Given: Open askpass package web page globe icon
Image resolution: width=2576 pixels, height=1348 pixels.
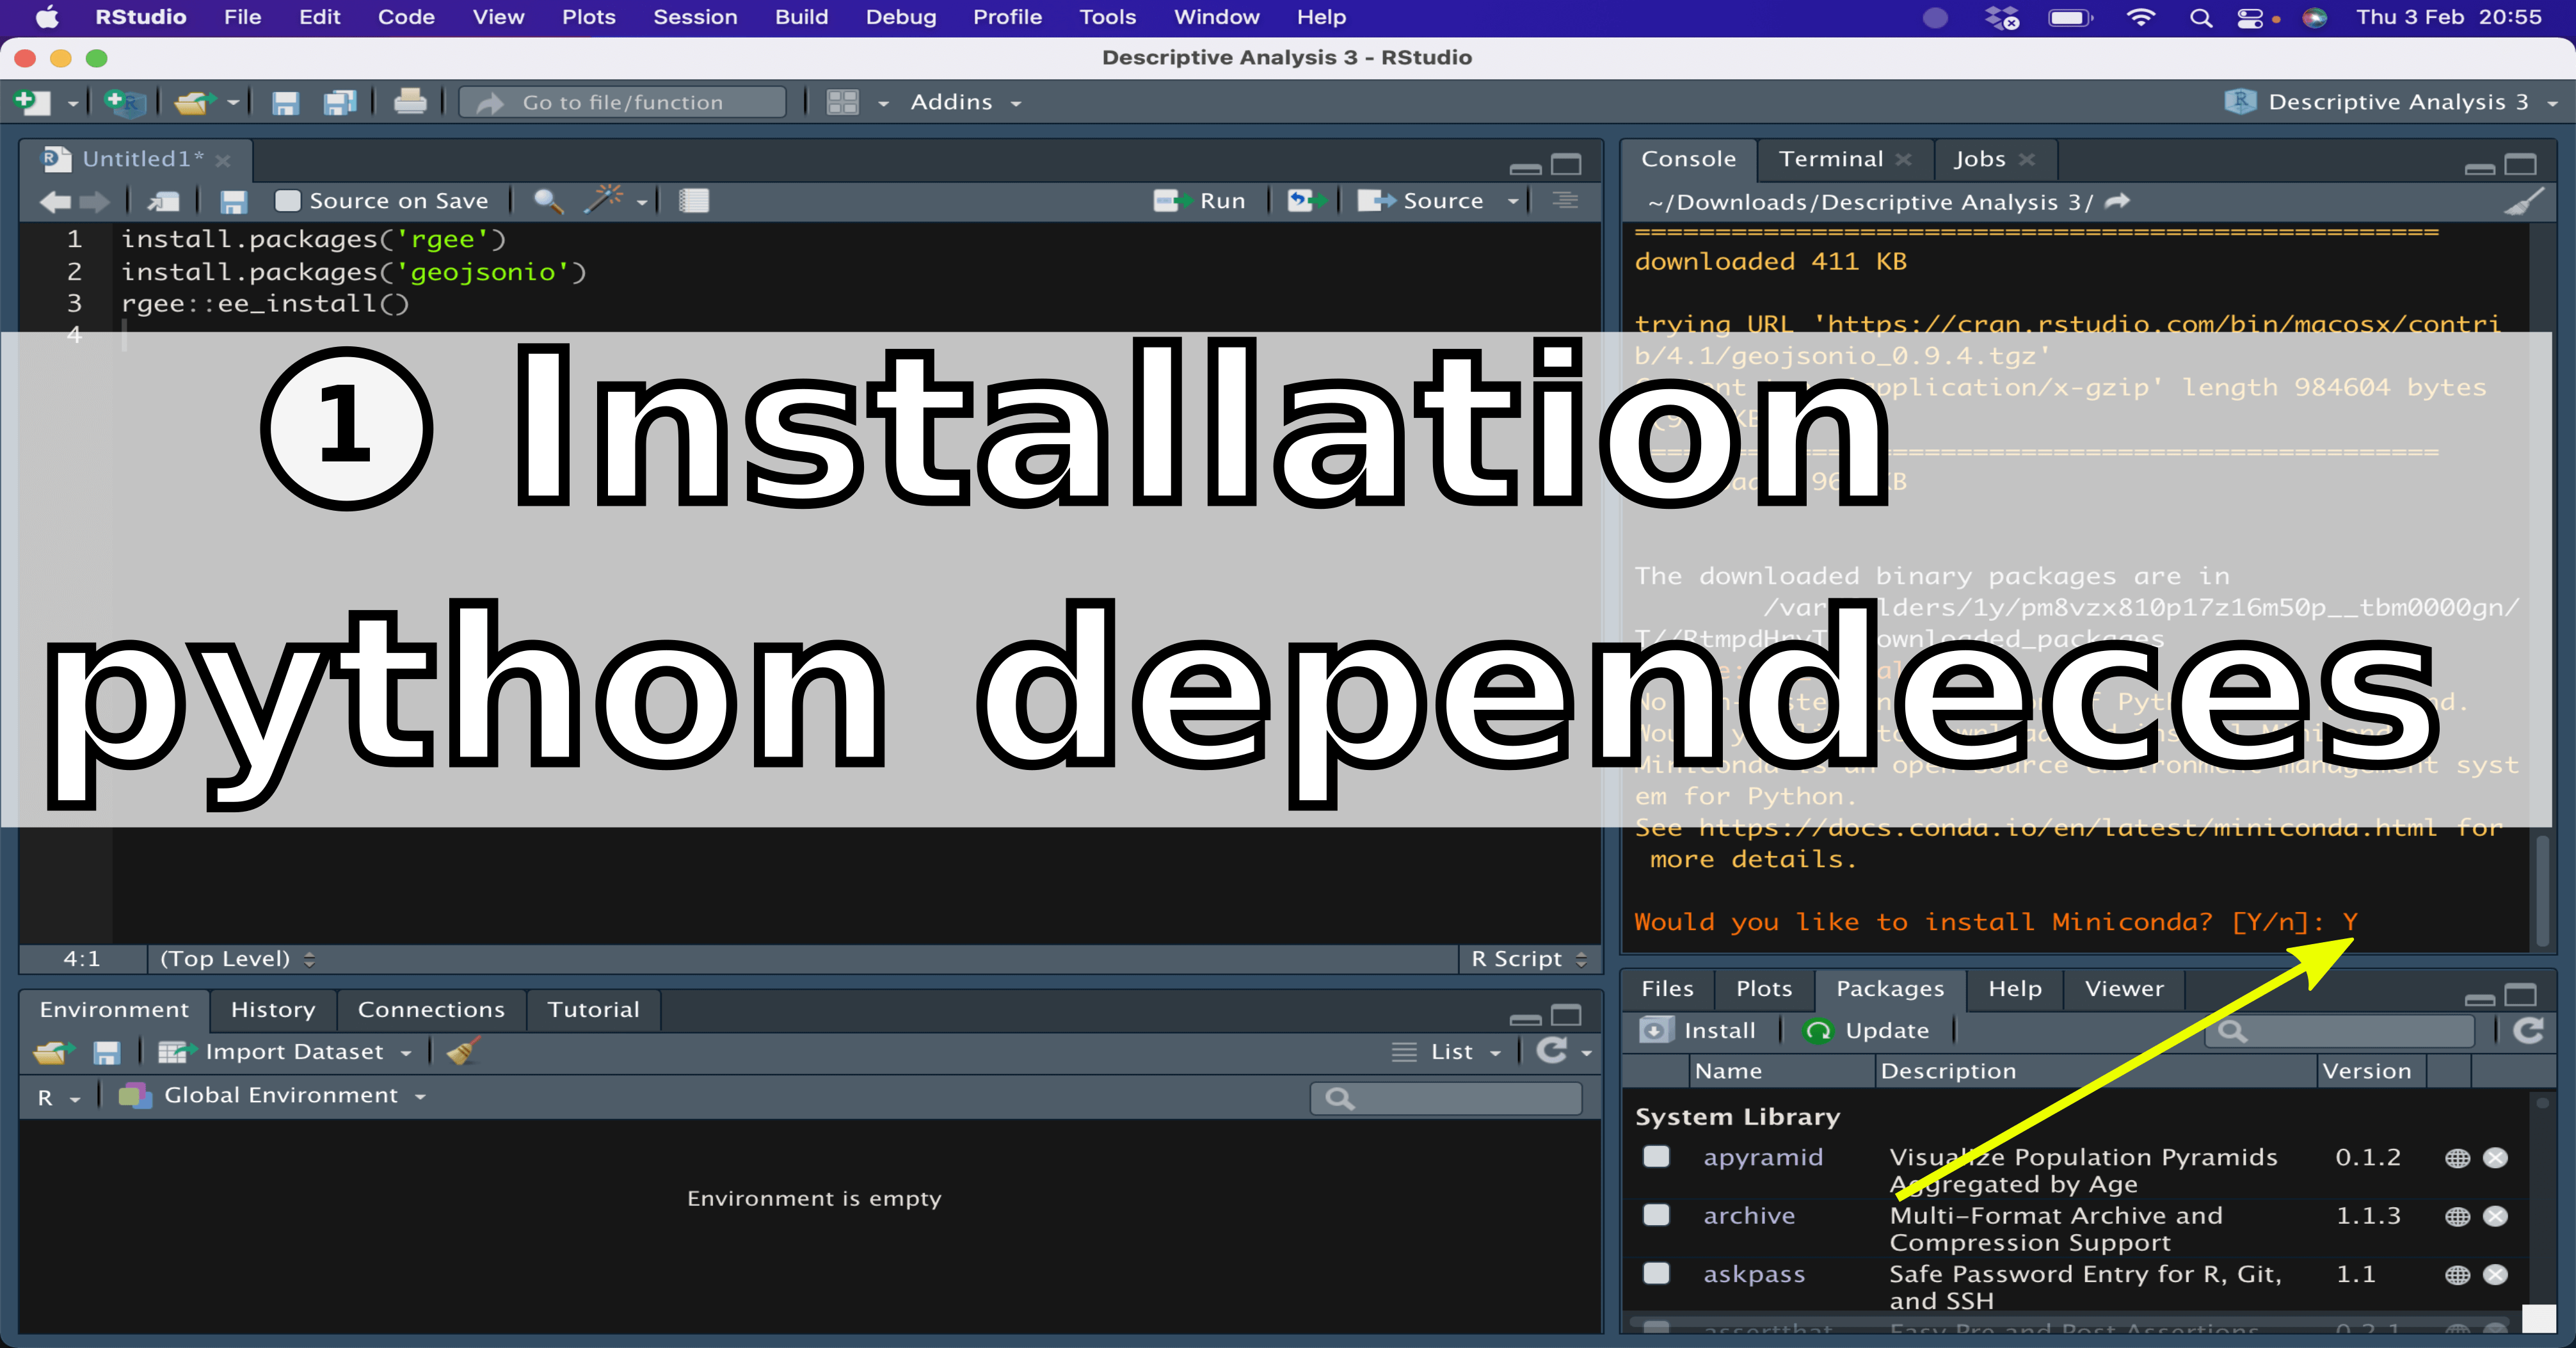Looking at the screenshot, I should 2457,1275.
